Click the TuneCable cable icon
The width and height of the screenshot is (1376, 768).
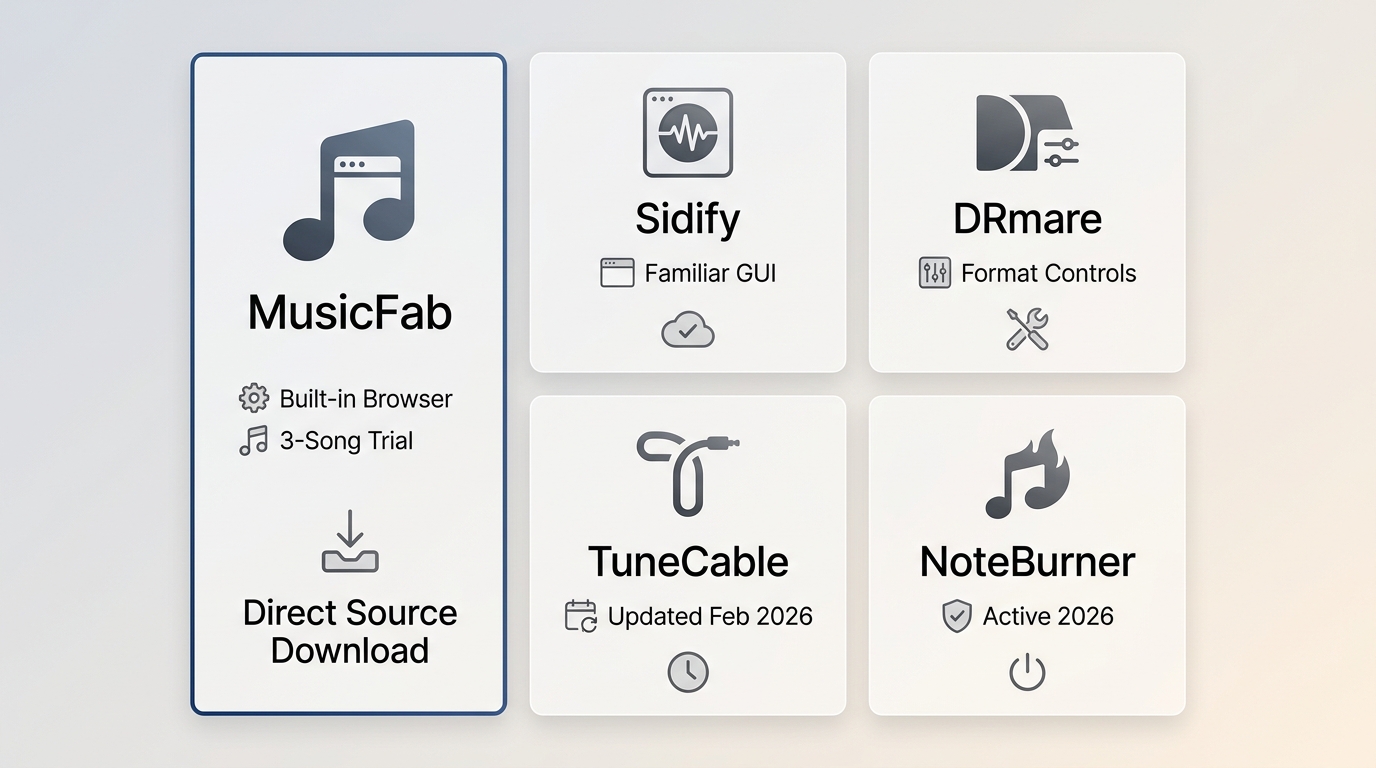(x=688, y=473)
